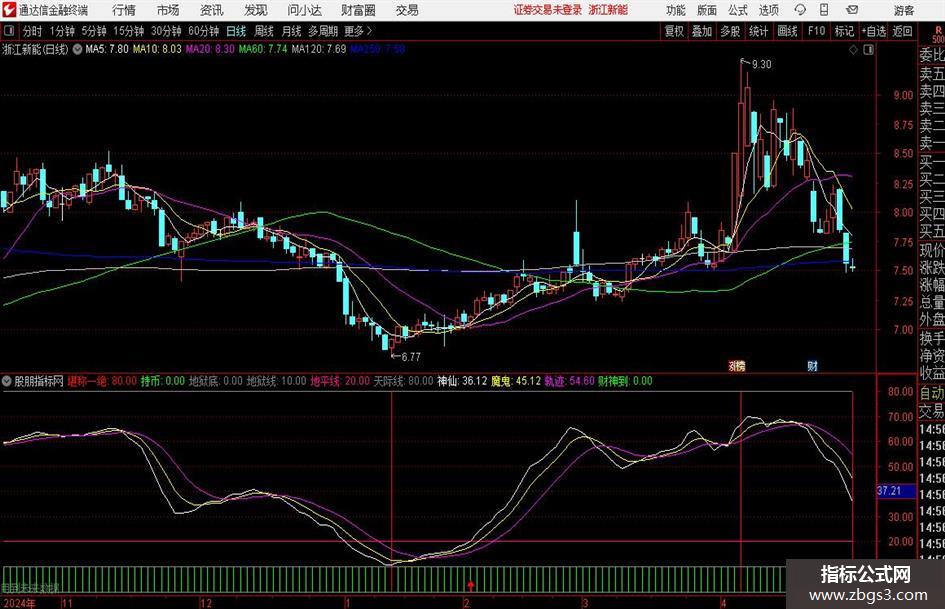Click the 通达信 red logo icon

tap(9, 10)
